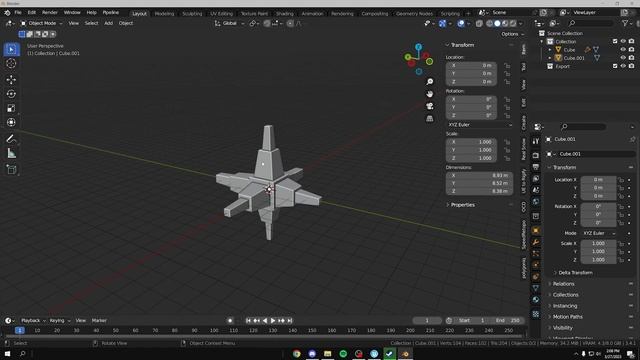Open the Render properties tab icon

[x=536, y=156]
